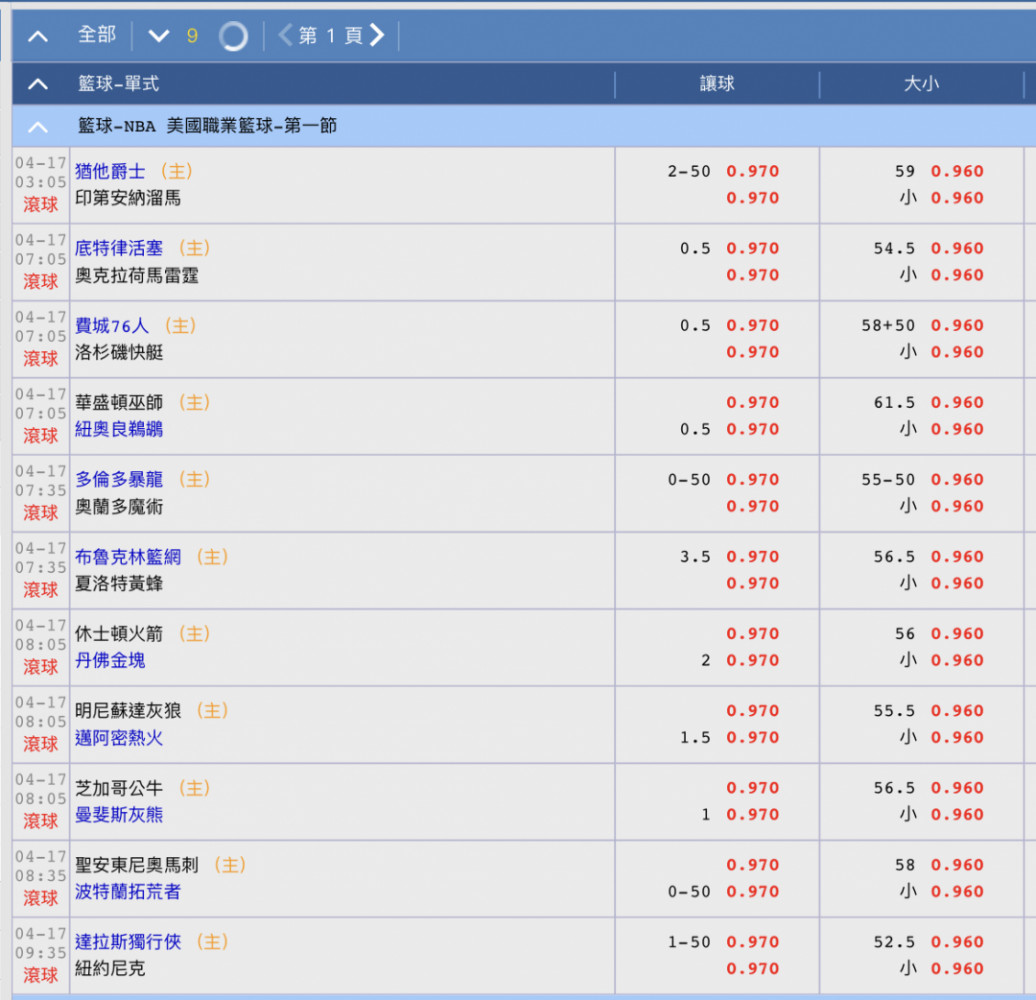This screenshot has height=1000, width=1036.
Task: Open team 費城76人
Action: point(112,326)
